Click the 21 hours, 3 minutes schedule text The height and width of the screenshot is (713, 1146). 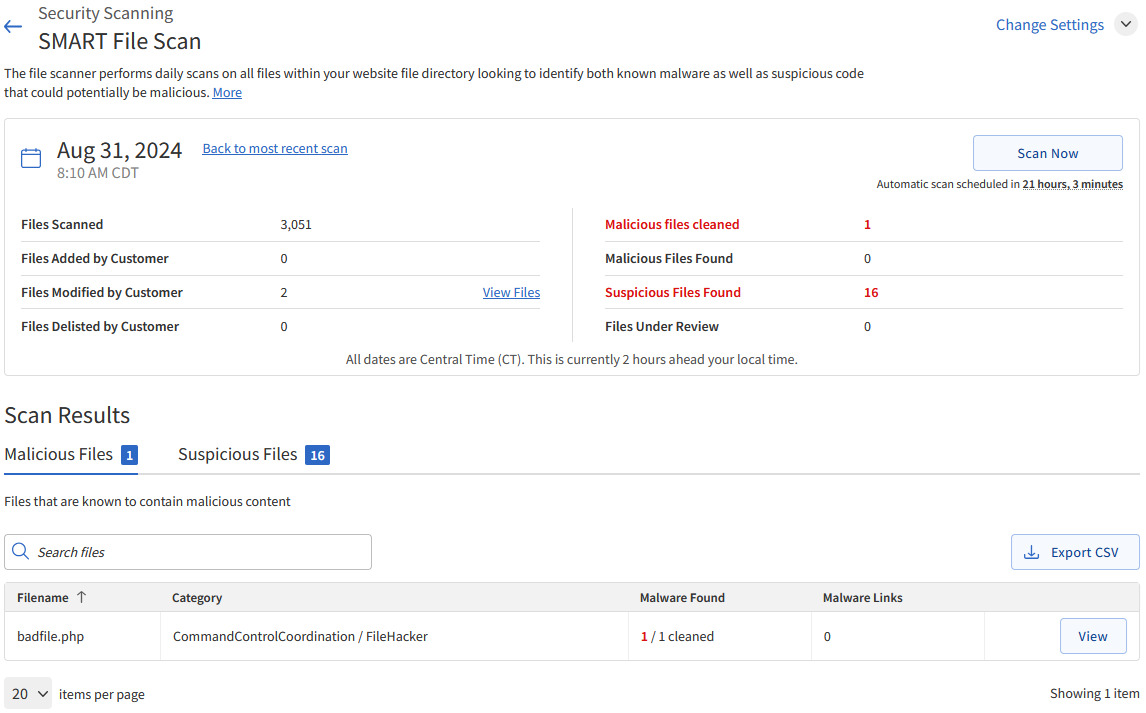pos(1072,184)
